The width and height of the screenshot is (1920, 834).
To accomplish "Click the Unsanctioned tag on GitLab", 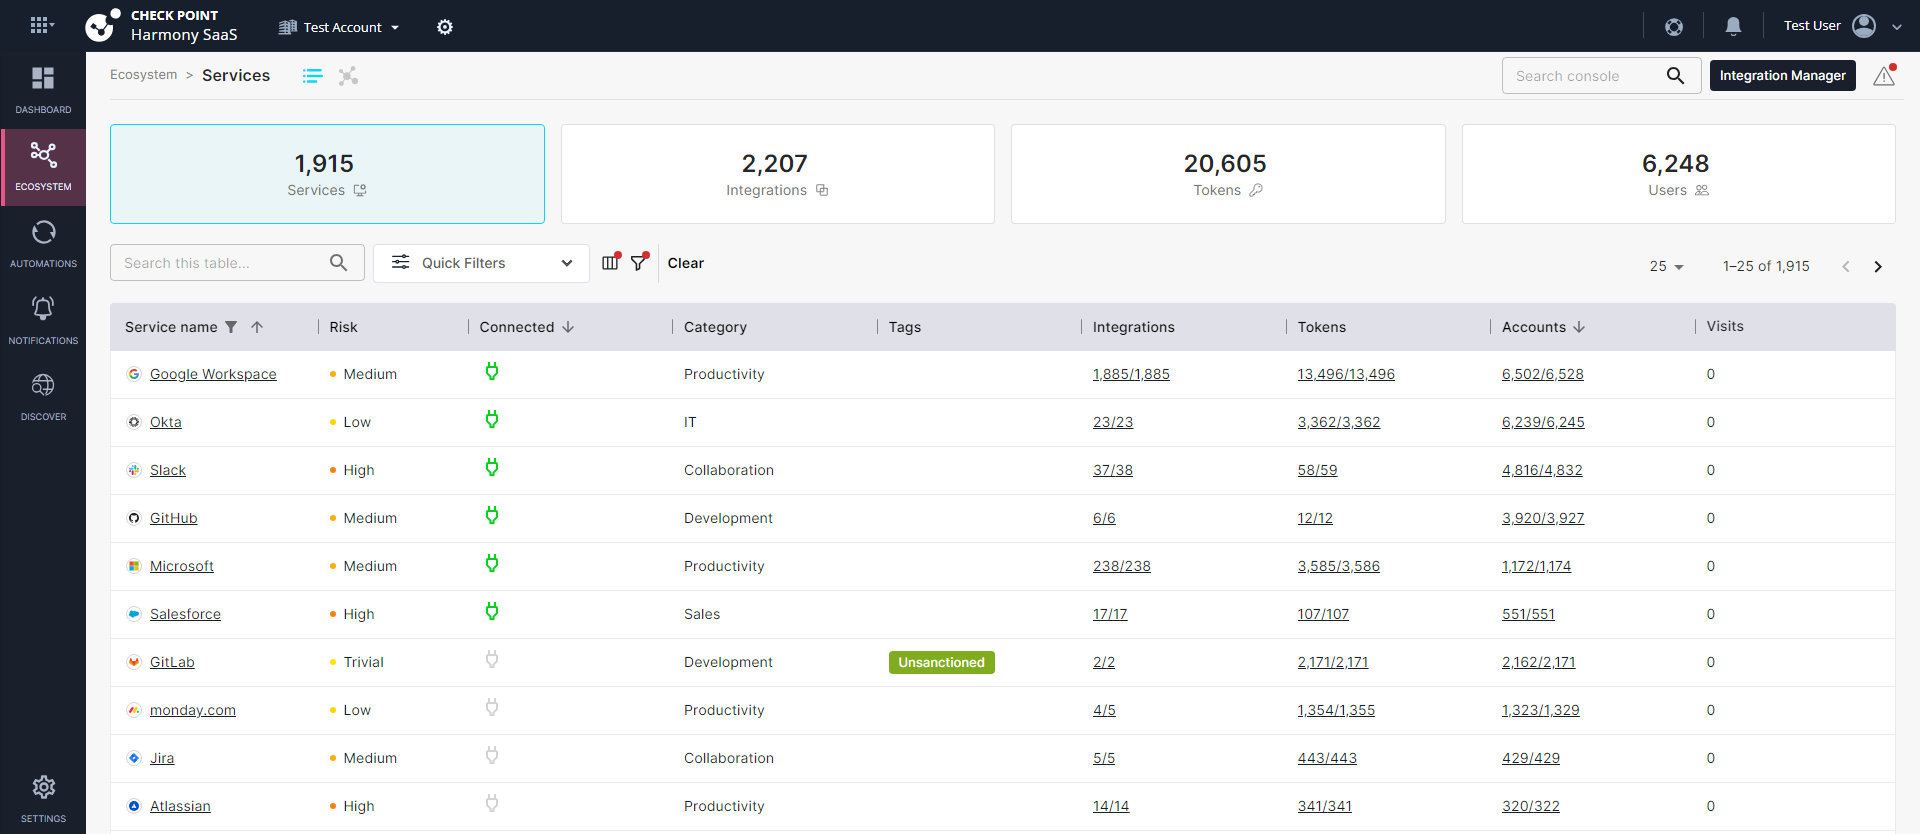I will pos(941,662).
